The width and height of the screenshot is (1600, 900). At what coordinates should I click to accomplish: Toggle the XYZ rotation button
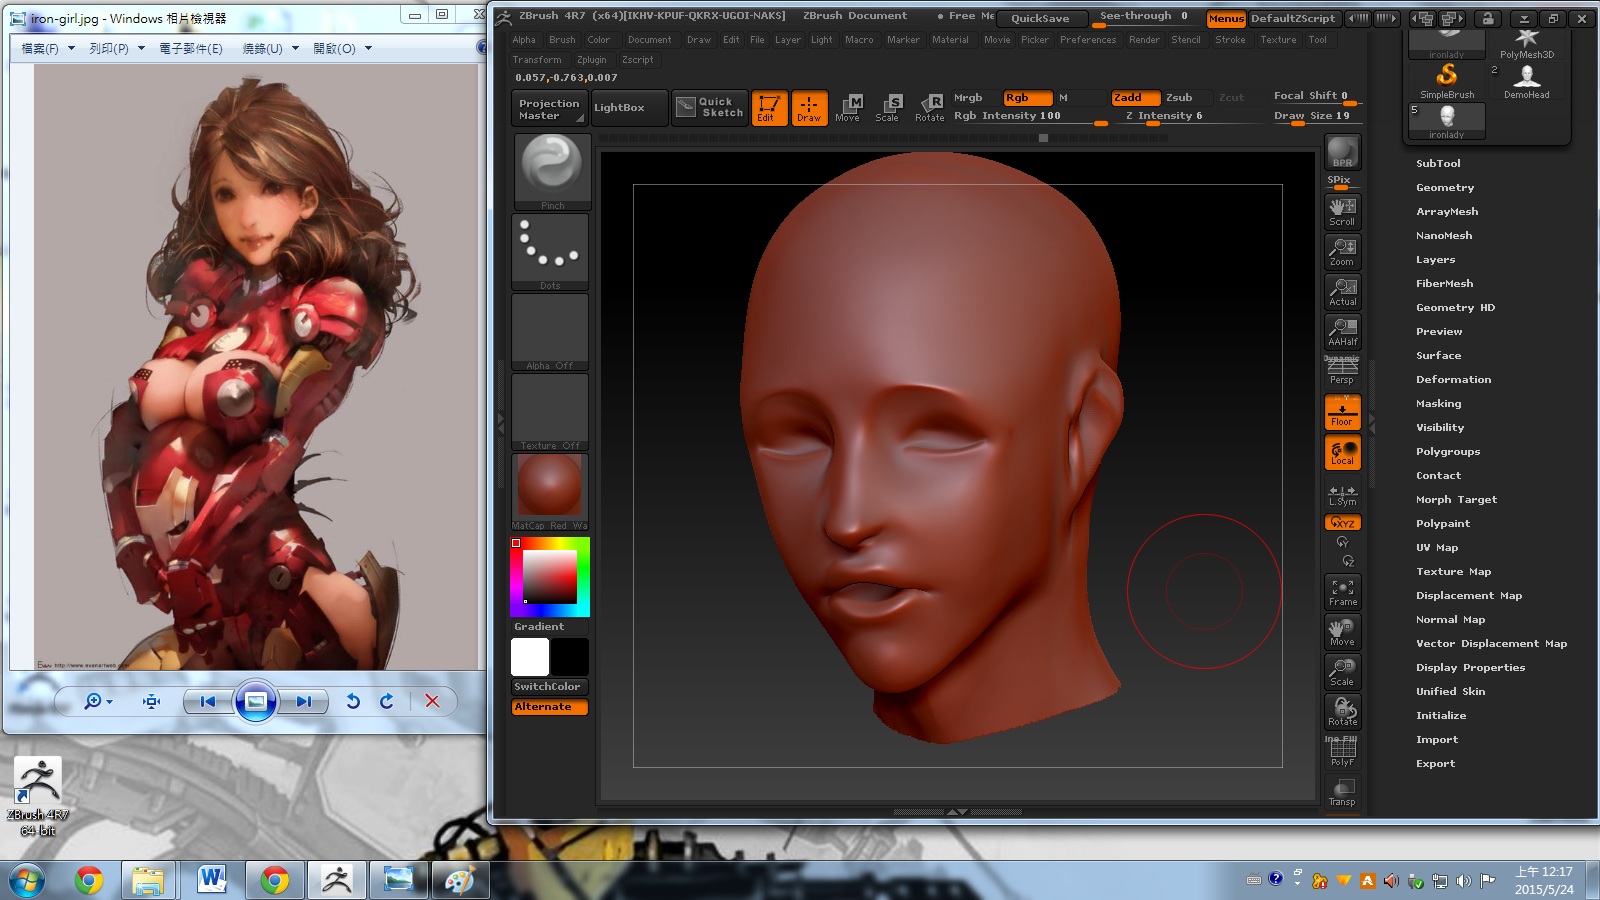click(x=1342, y=523)
